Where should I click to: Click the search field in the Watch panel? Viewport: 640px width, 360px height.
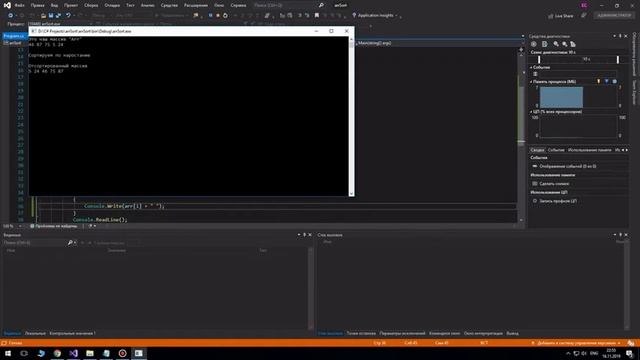35,243
